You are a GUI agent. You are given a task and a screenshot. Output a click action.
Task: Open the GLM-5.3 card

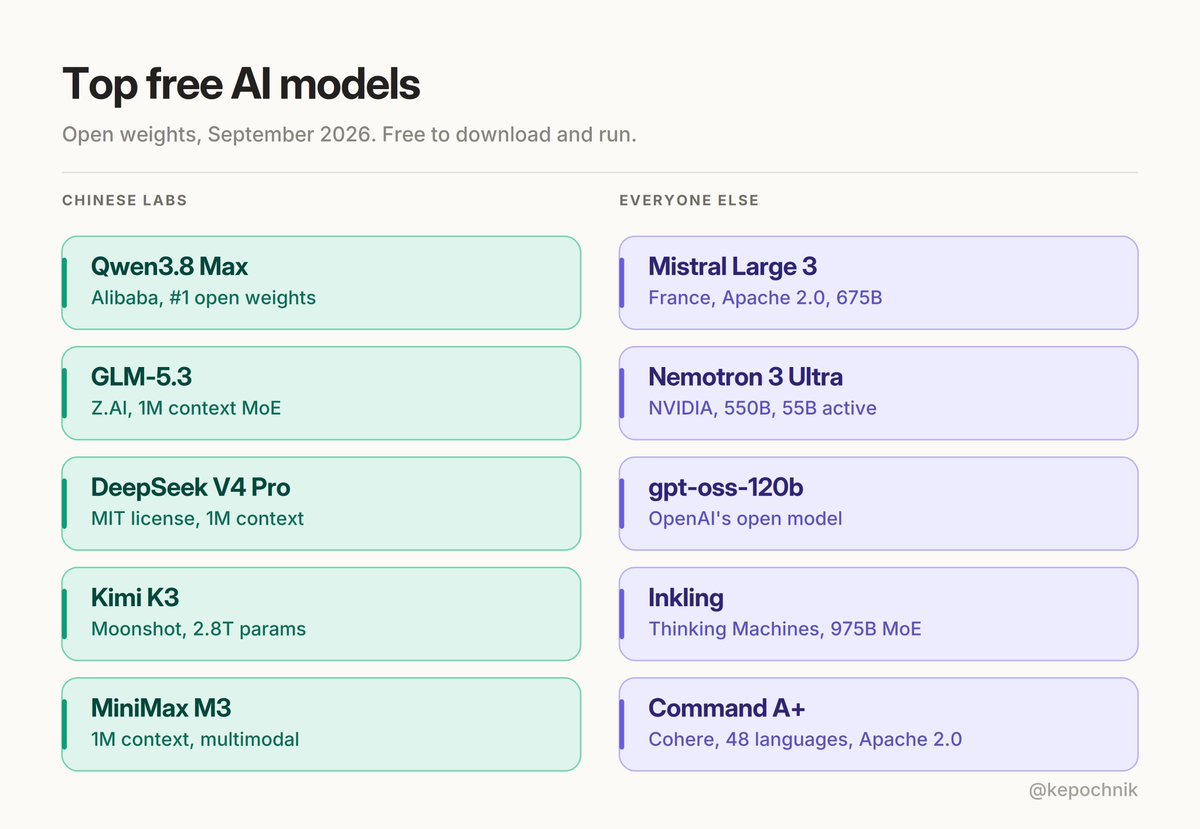pos(321,393)
